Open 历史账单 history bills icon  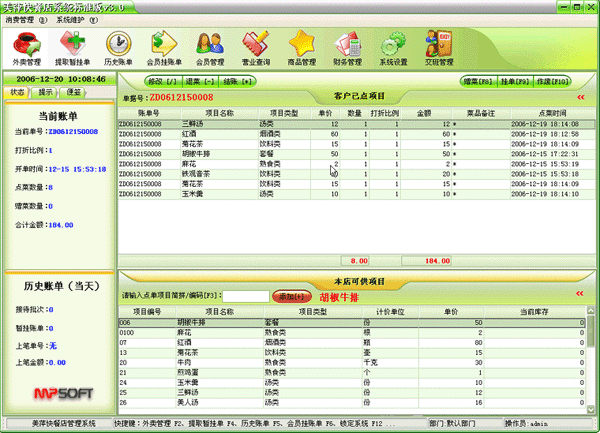pos(118,45)
